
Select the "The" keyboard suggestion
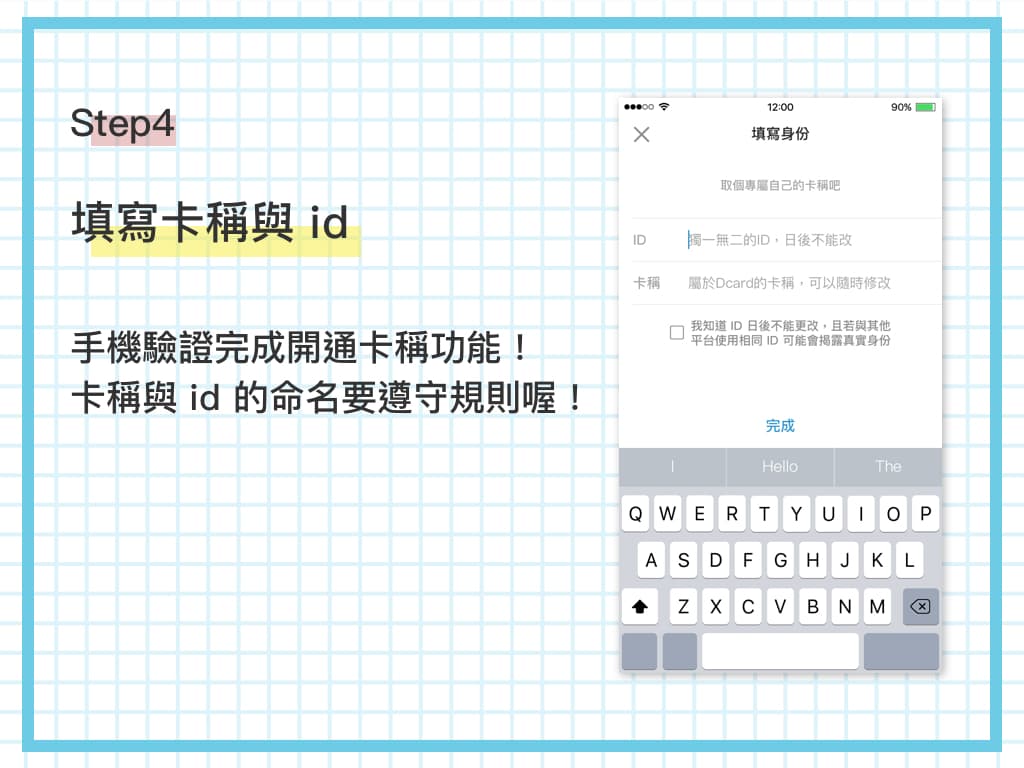888,466
